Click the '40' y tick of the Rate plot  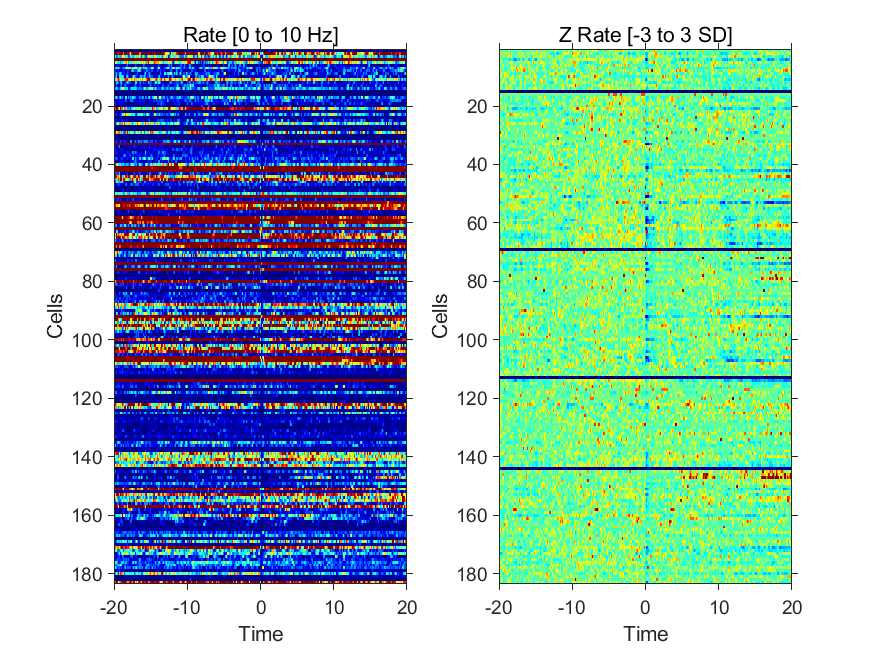pyautogui.click(x=92, y=165)
